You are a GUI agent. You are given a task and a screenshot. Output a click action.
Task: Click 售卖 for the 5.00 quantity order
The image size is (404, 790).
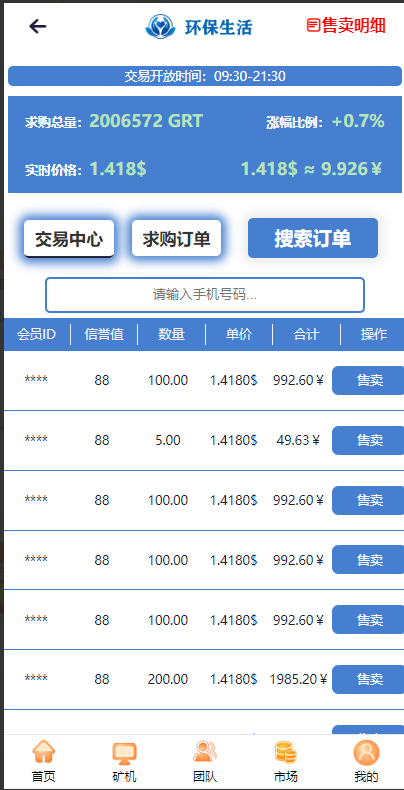pos(368,440)
